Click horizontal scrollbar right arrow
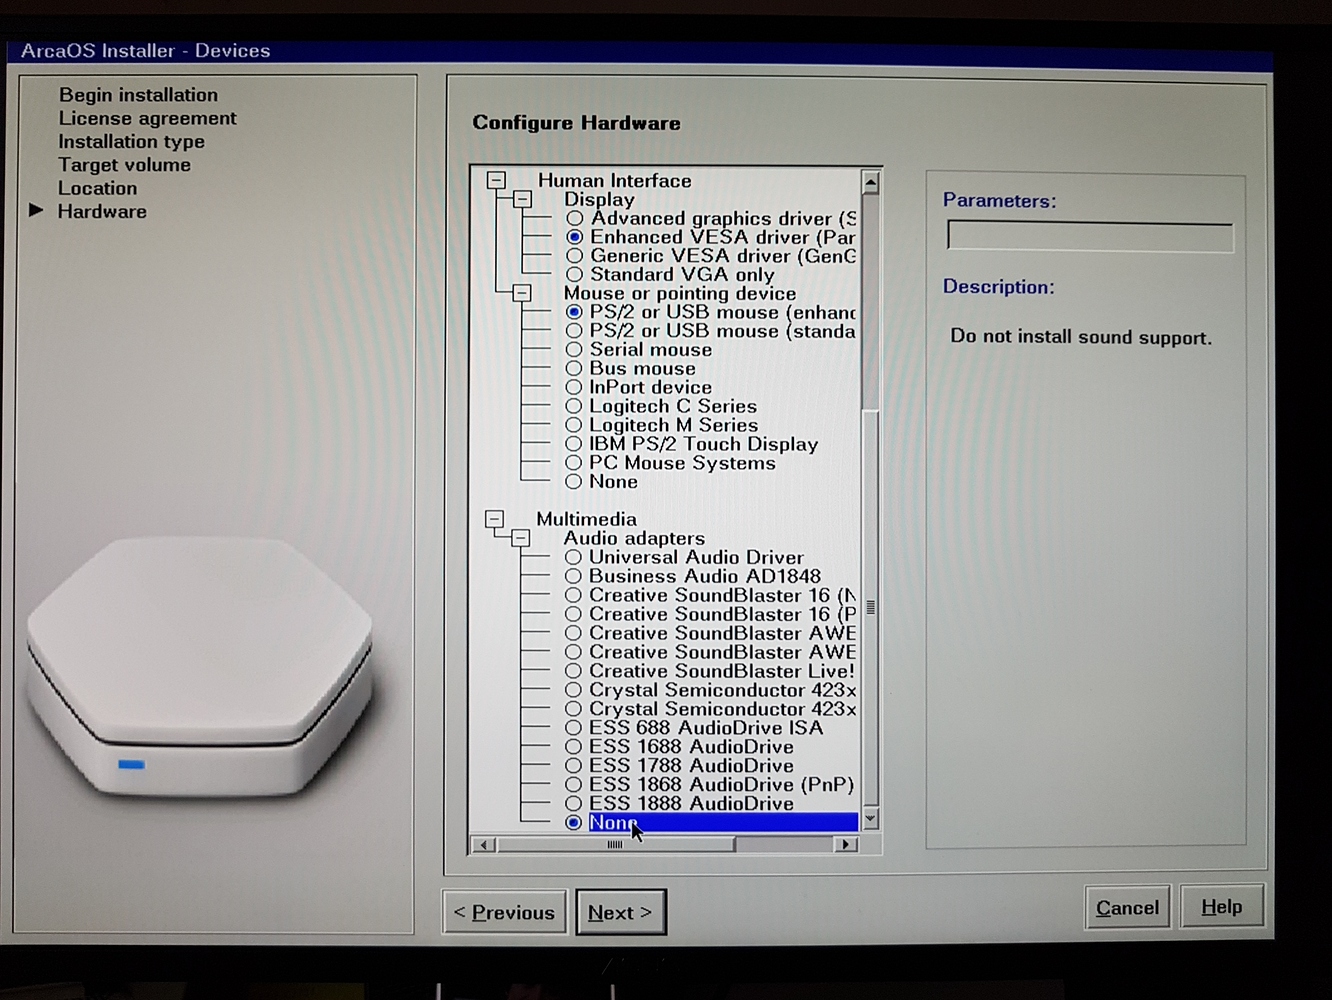1332x1000 pixels. (x=846, y=844)
